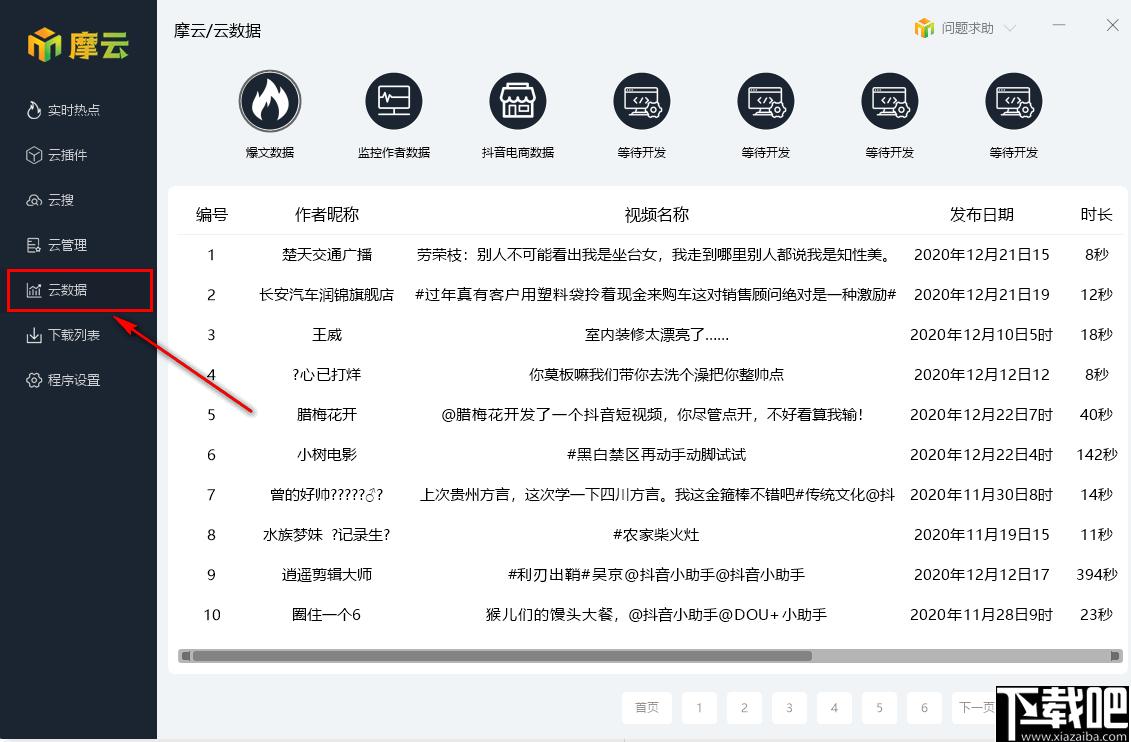Select 云管理 menu label
1131x742 pixels.
pyautogui.click(x=67, y=245)
